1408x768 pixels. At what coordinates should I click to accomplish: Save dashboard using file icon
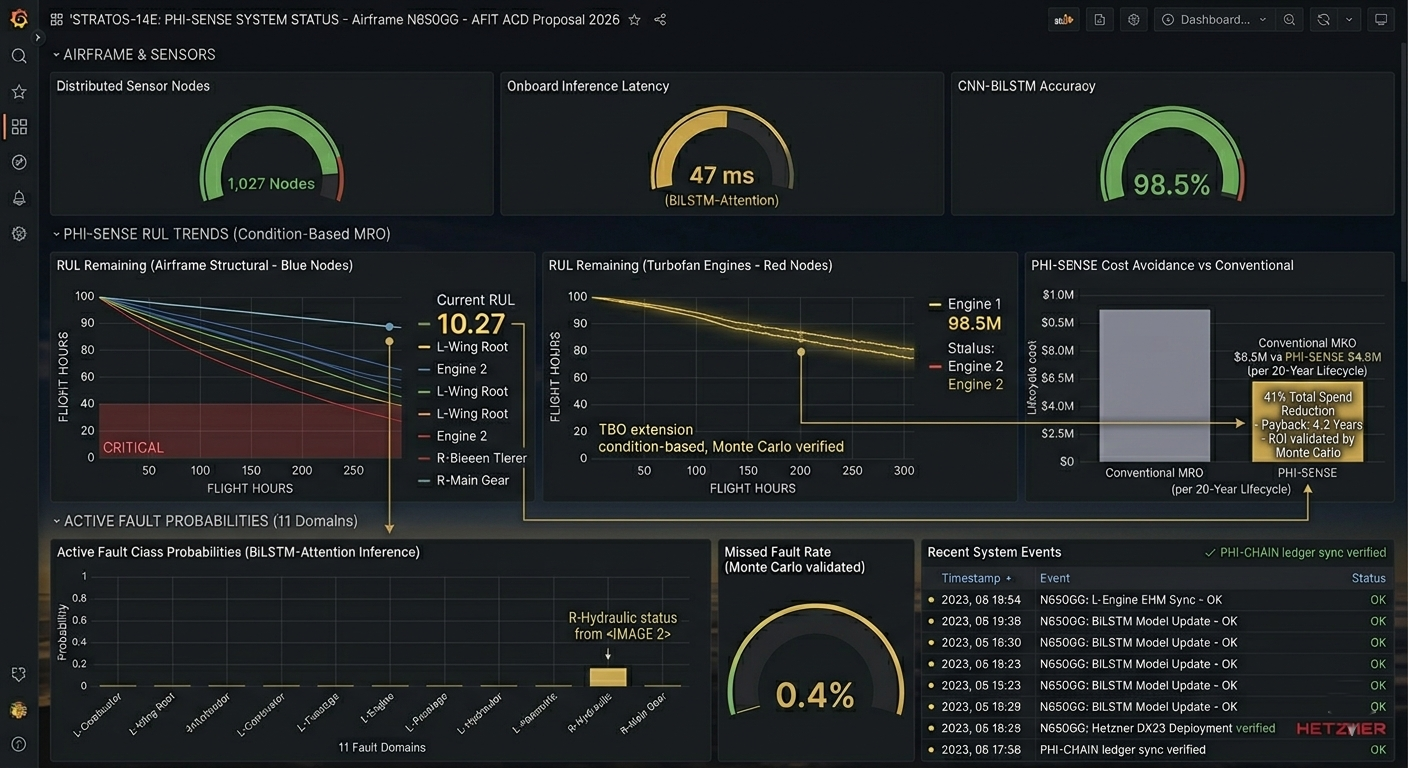click(x=1099, y=19)
